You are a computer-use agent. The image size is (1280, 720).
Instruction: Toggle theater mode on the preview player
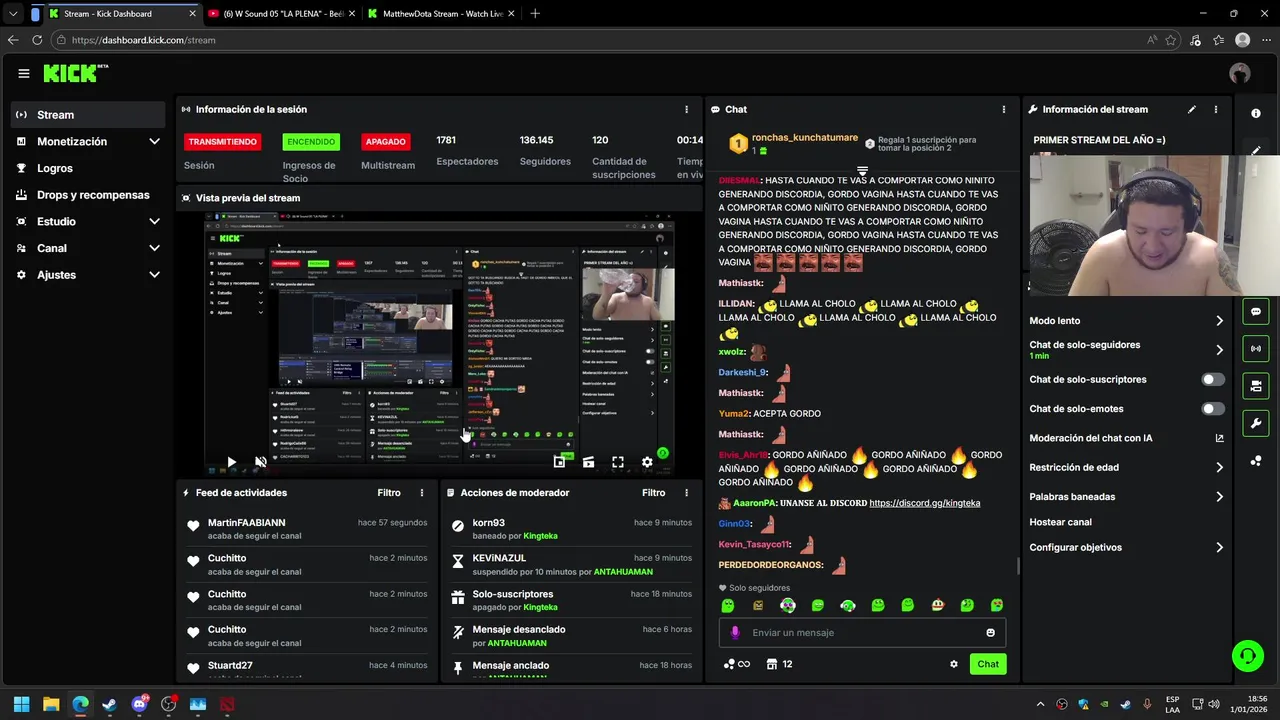click(x=588, y=462)
